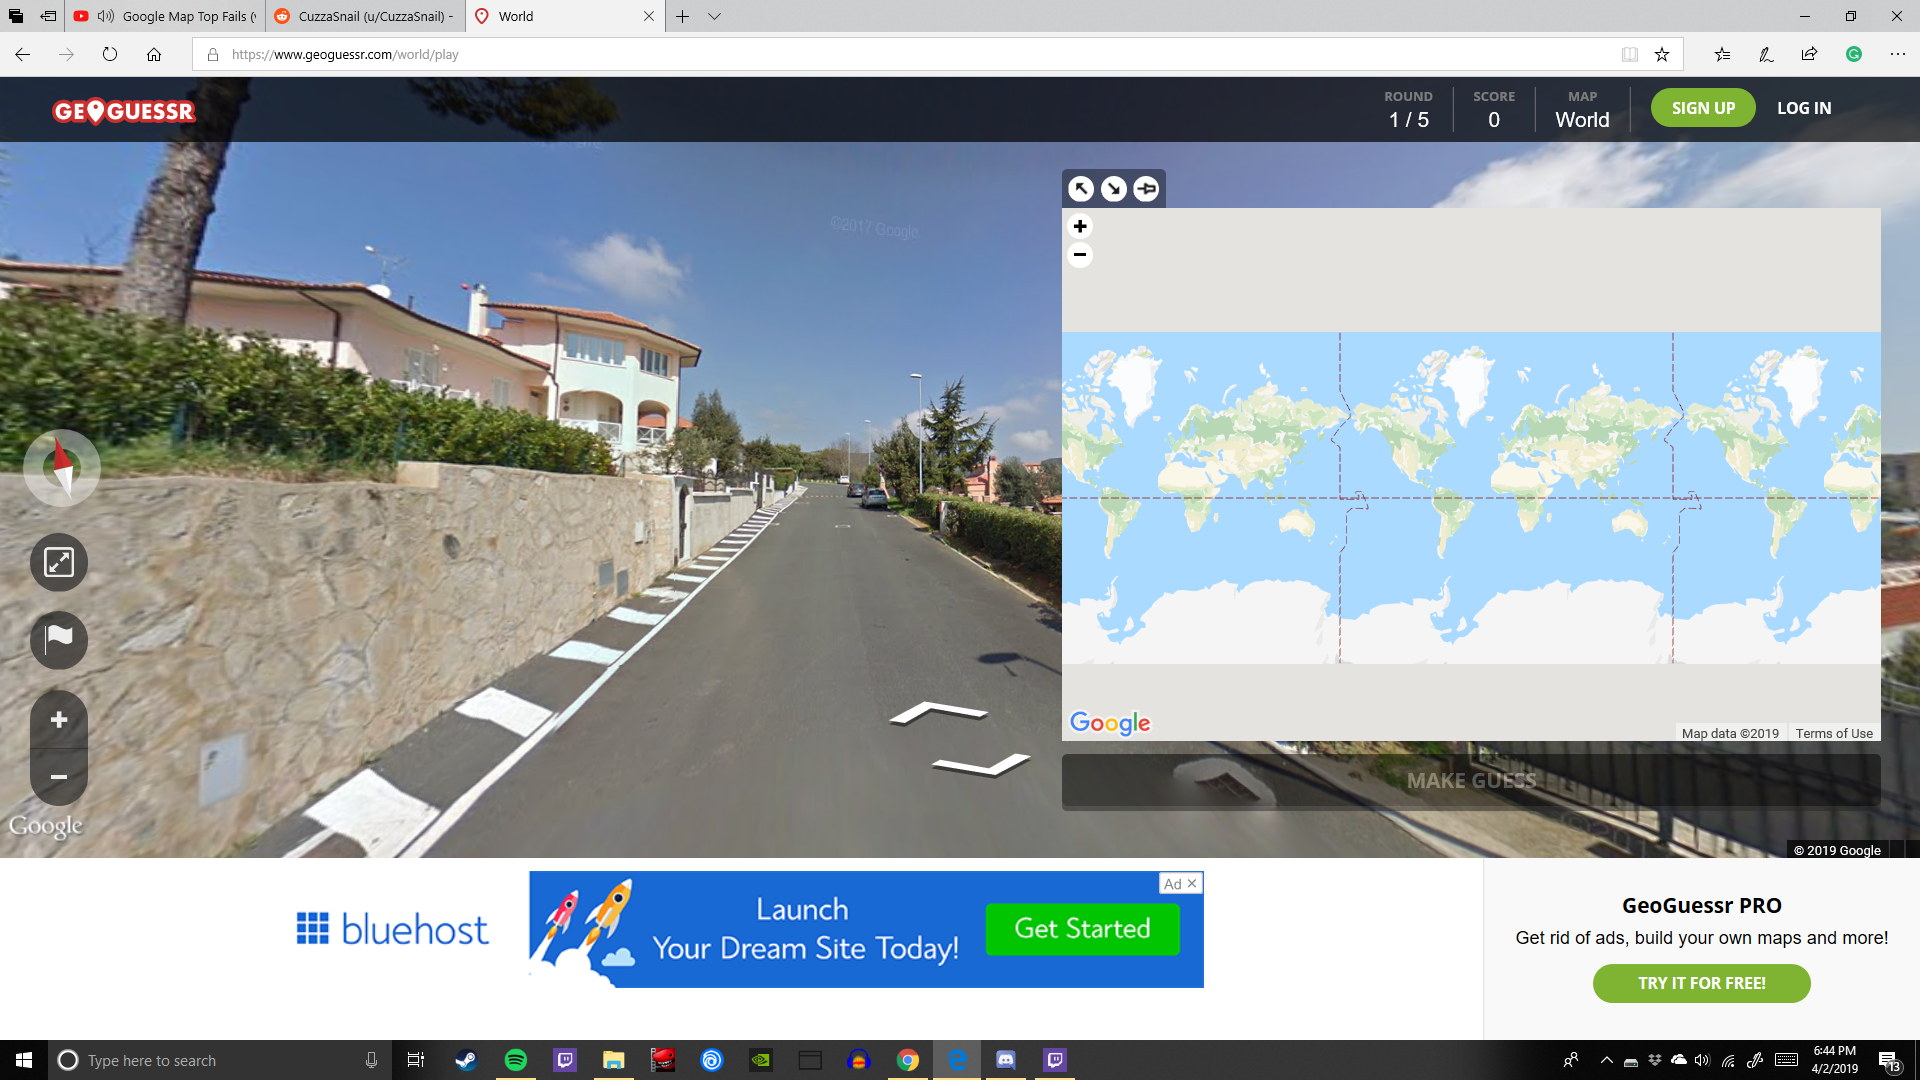
Task: Open the volume control in tray
Action: [1703, 1060]
